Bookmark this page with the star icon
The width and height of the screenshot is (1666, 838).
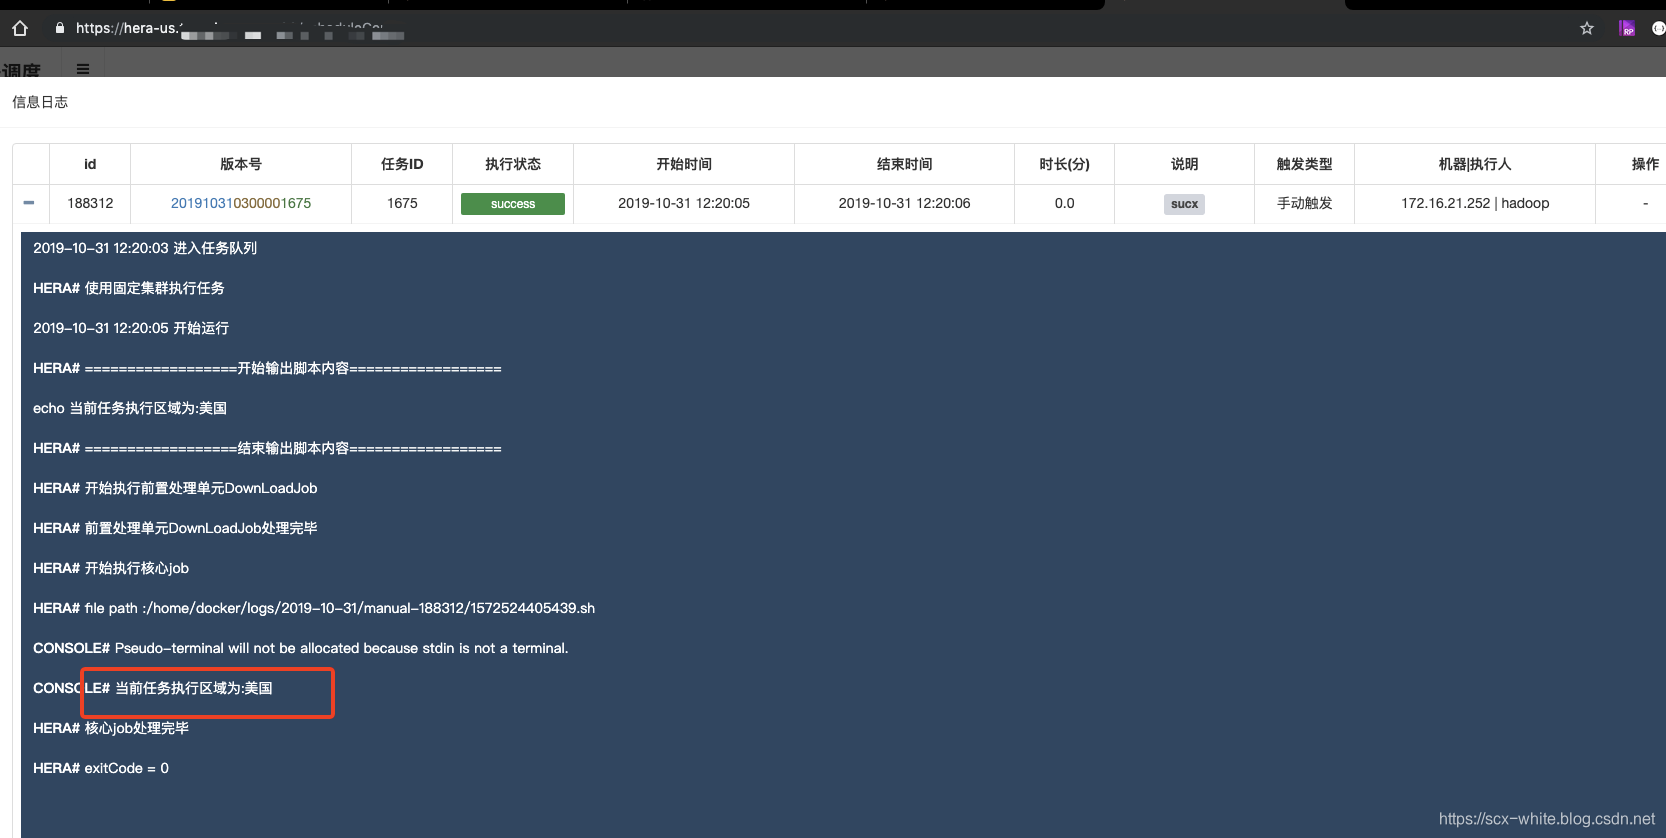(1587, 28)
